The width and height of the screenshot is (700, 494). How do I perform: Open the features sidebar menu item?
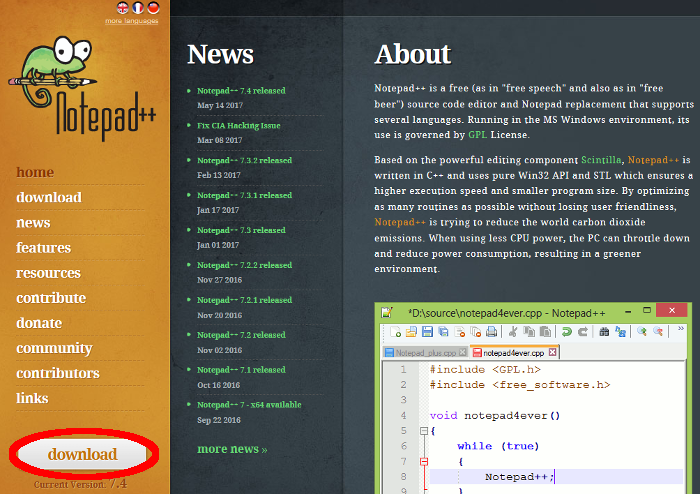44,248
